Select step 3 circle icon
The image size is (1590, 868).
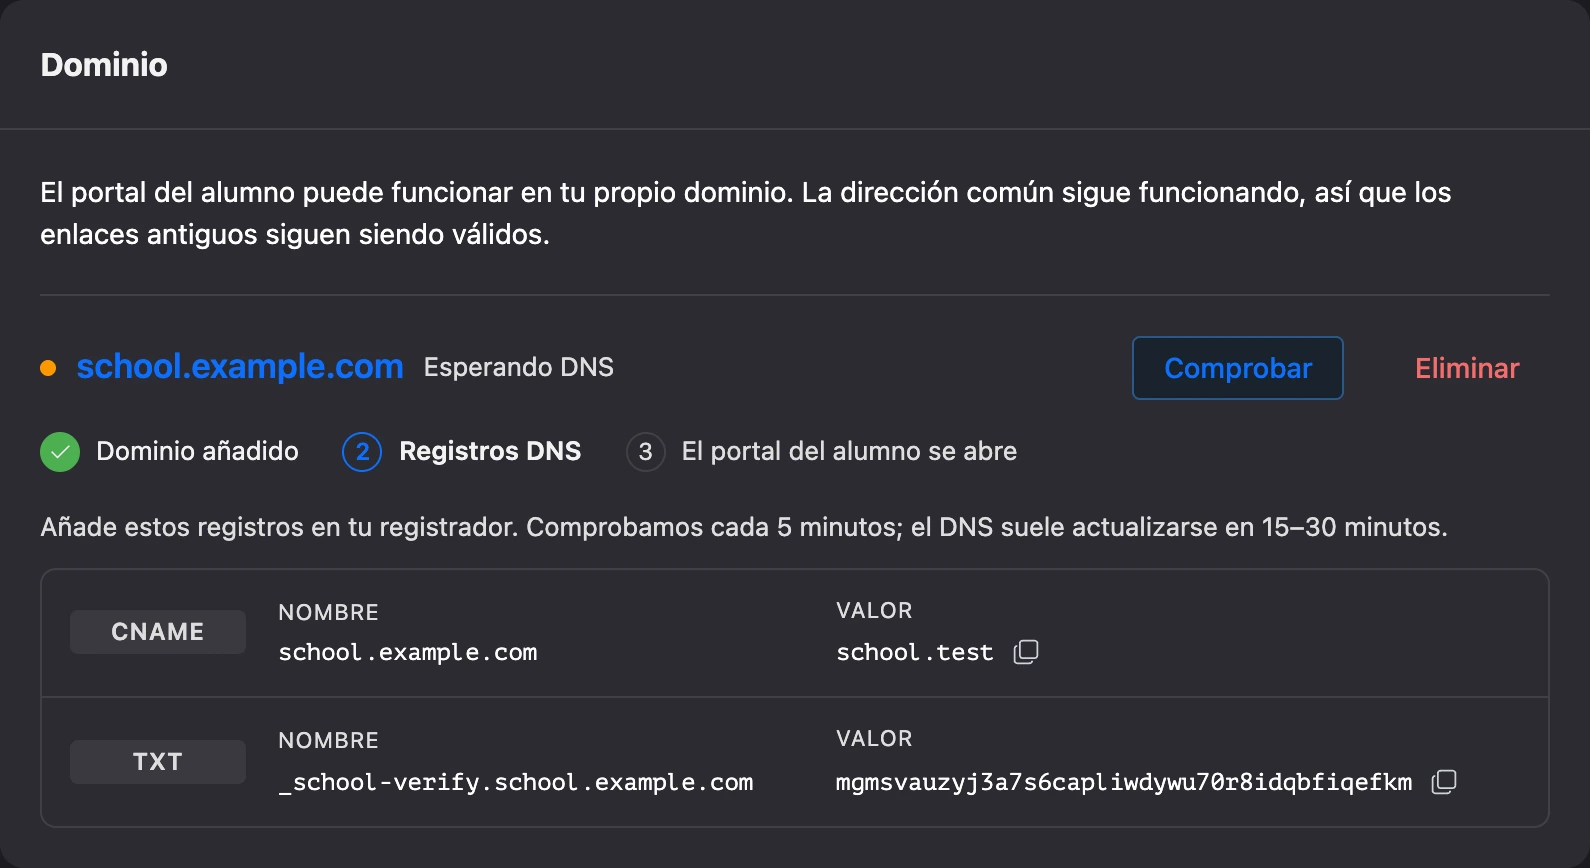(x=646, y=452)
